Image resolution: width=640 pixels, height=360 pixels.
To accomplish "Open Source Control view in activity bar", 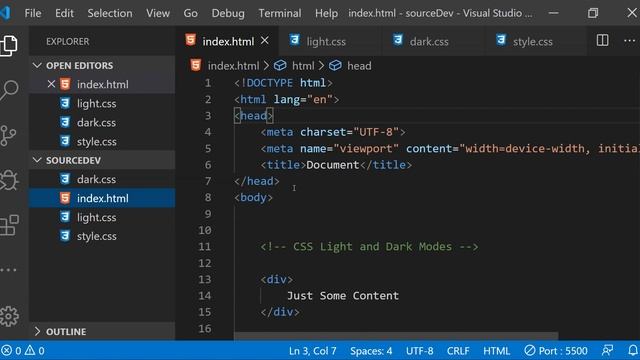I will pos(8,136).
